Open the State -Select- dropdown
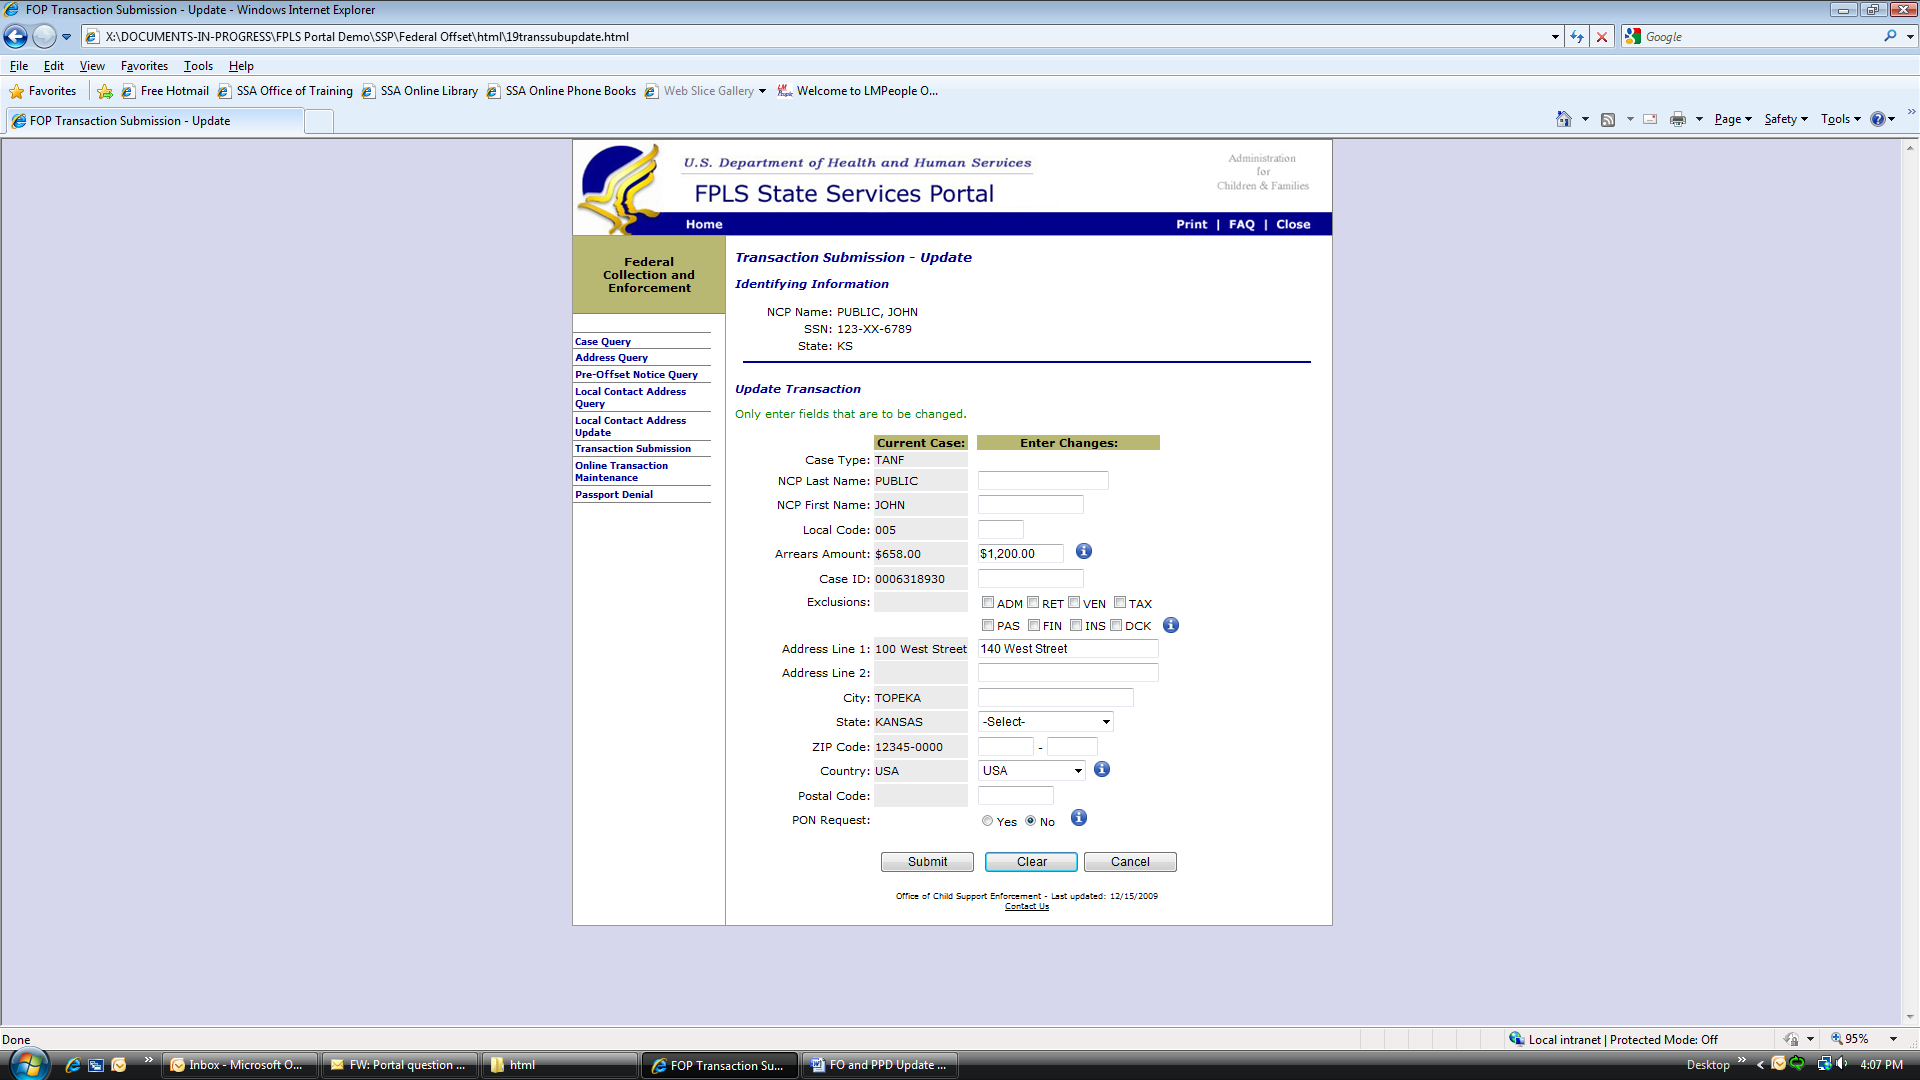Screen dimensions: 1920x1080 point(1045,722)
